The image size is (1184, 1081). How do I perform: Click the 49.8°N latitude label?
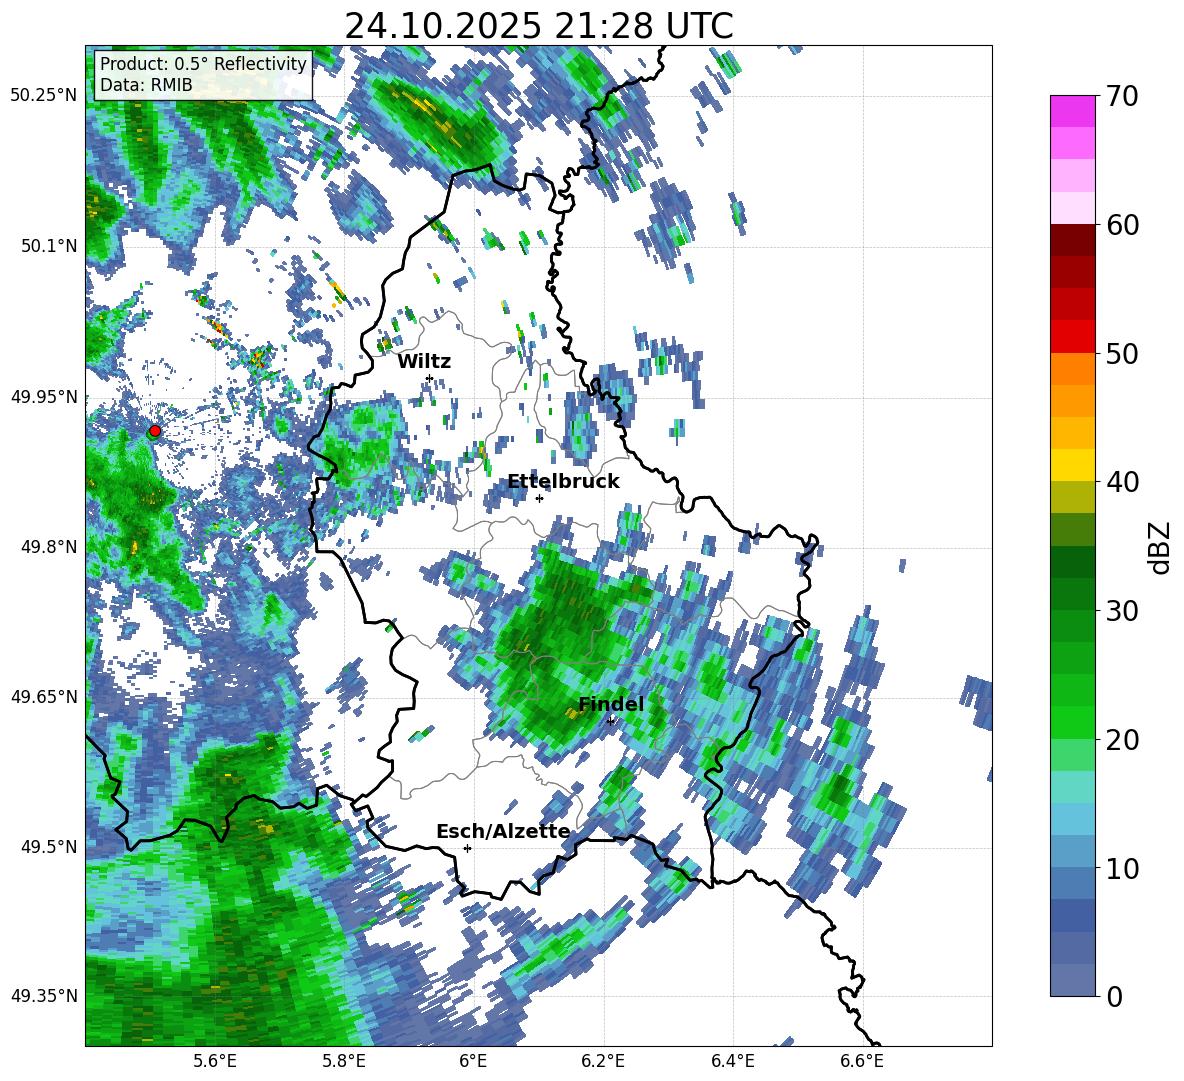pyautogui.click(x=48, y=547)
